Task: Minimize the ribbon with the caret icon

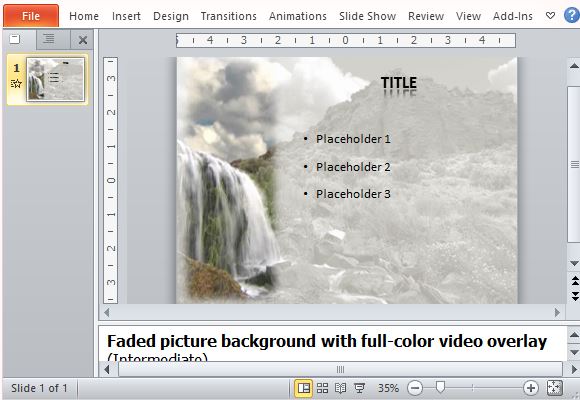Action: tap(550, 16)
